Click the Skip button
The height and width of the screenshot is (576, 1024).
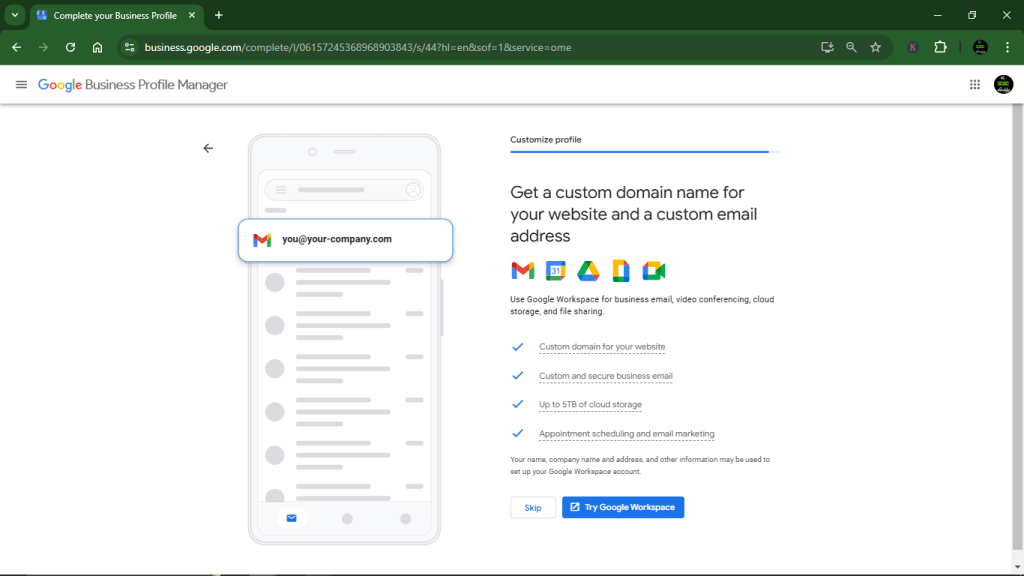coord(533,507)
